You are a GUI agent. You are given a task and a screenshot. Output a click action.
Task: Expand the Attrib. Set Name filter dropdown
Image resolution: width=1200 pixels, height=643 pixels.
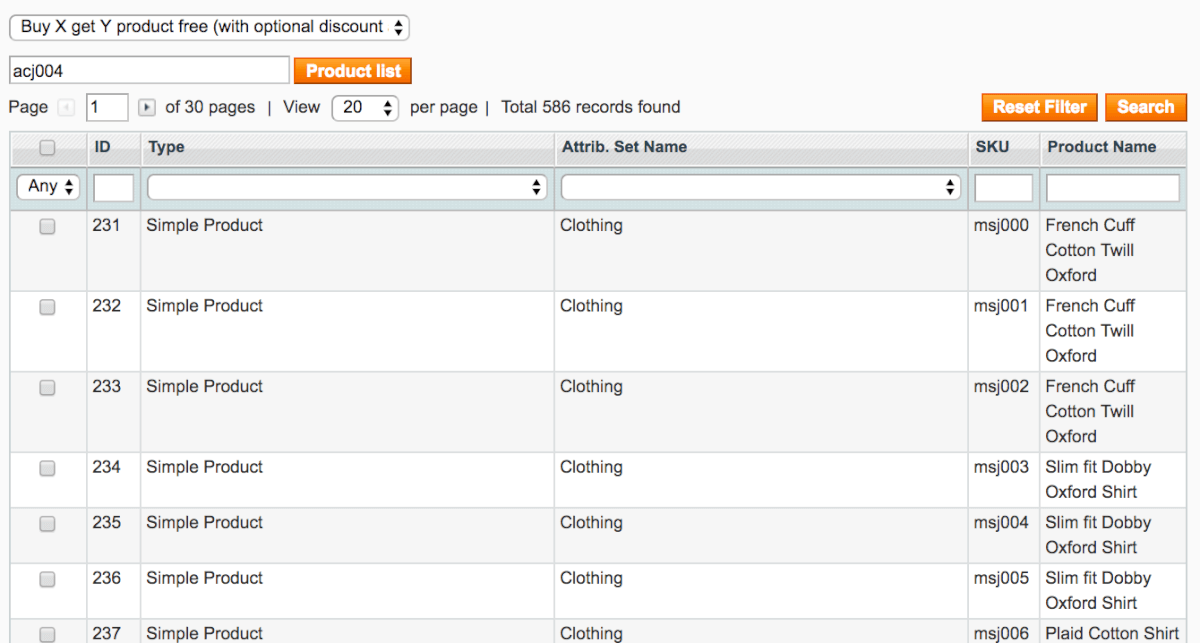point(760,187)
